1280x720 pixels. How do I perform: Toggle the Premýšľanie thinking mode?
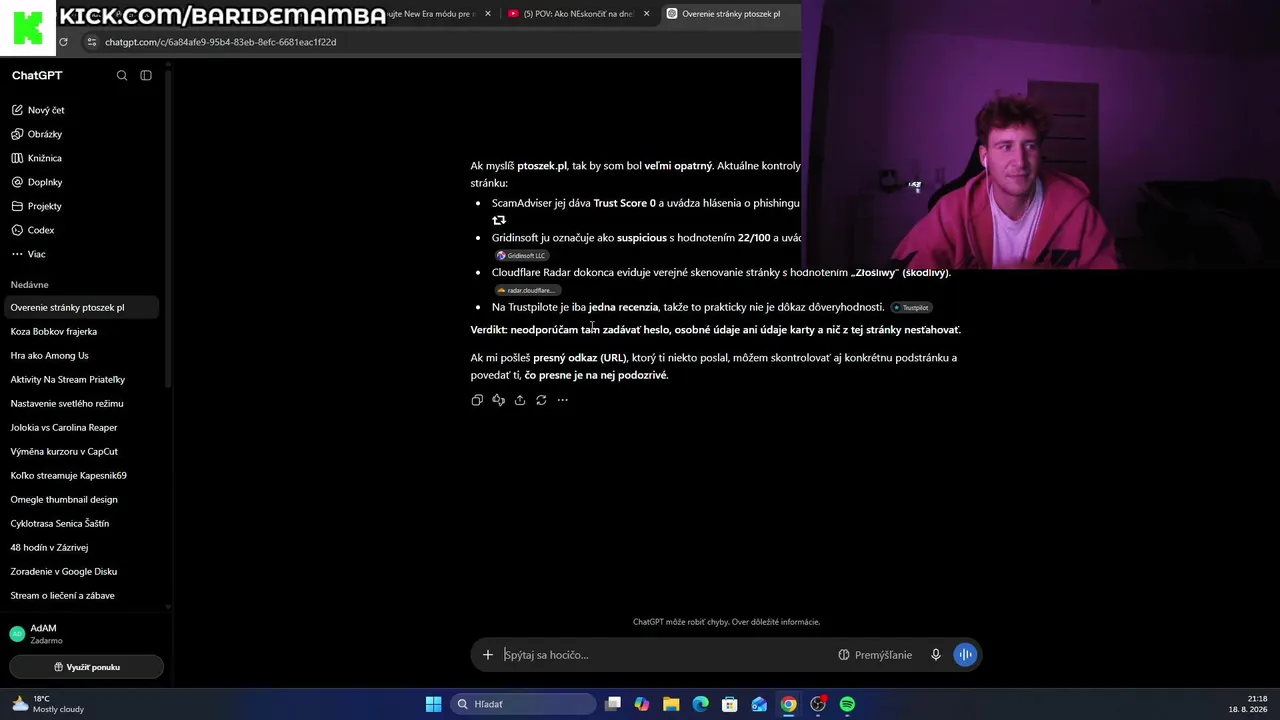point(875,655)
